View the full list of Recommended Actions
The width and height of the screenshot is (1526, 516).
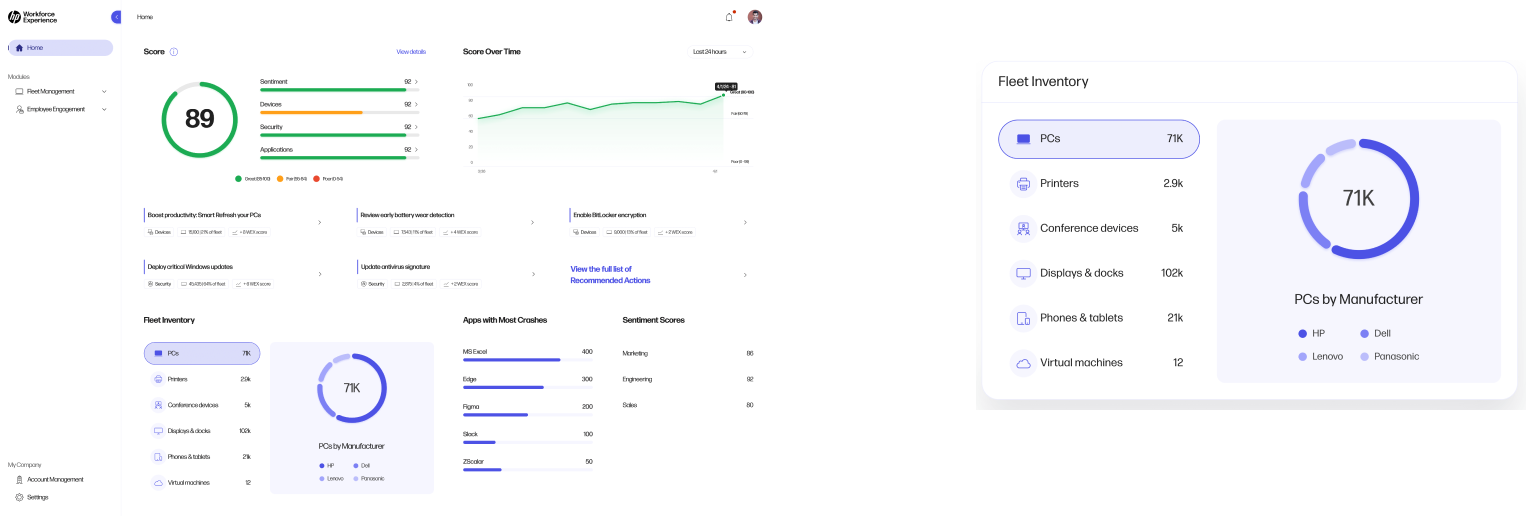coord(610,275)
